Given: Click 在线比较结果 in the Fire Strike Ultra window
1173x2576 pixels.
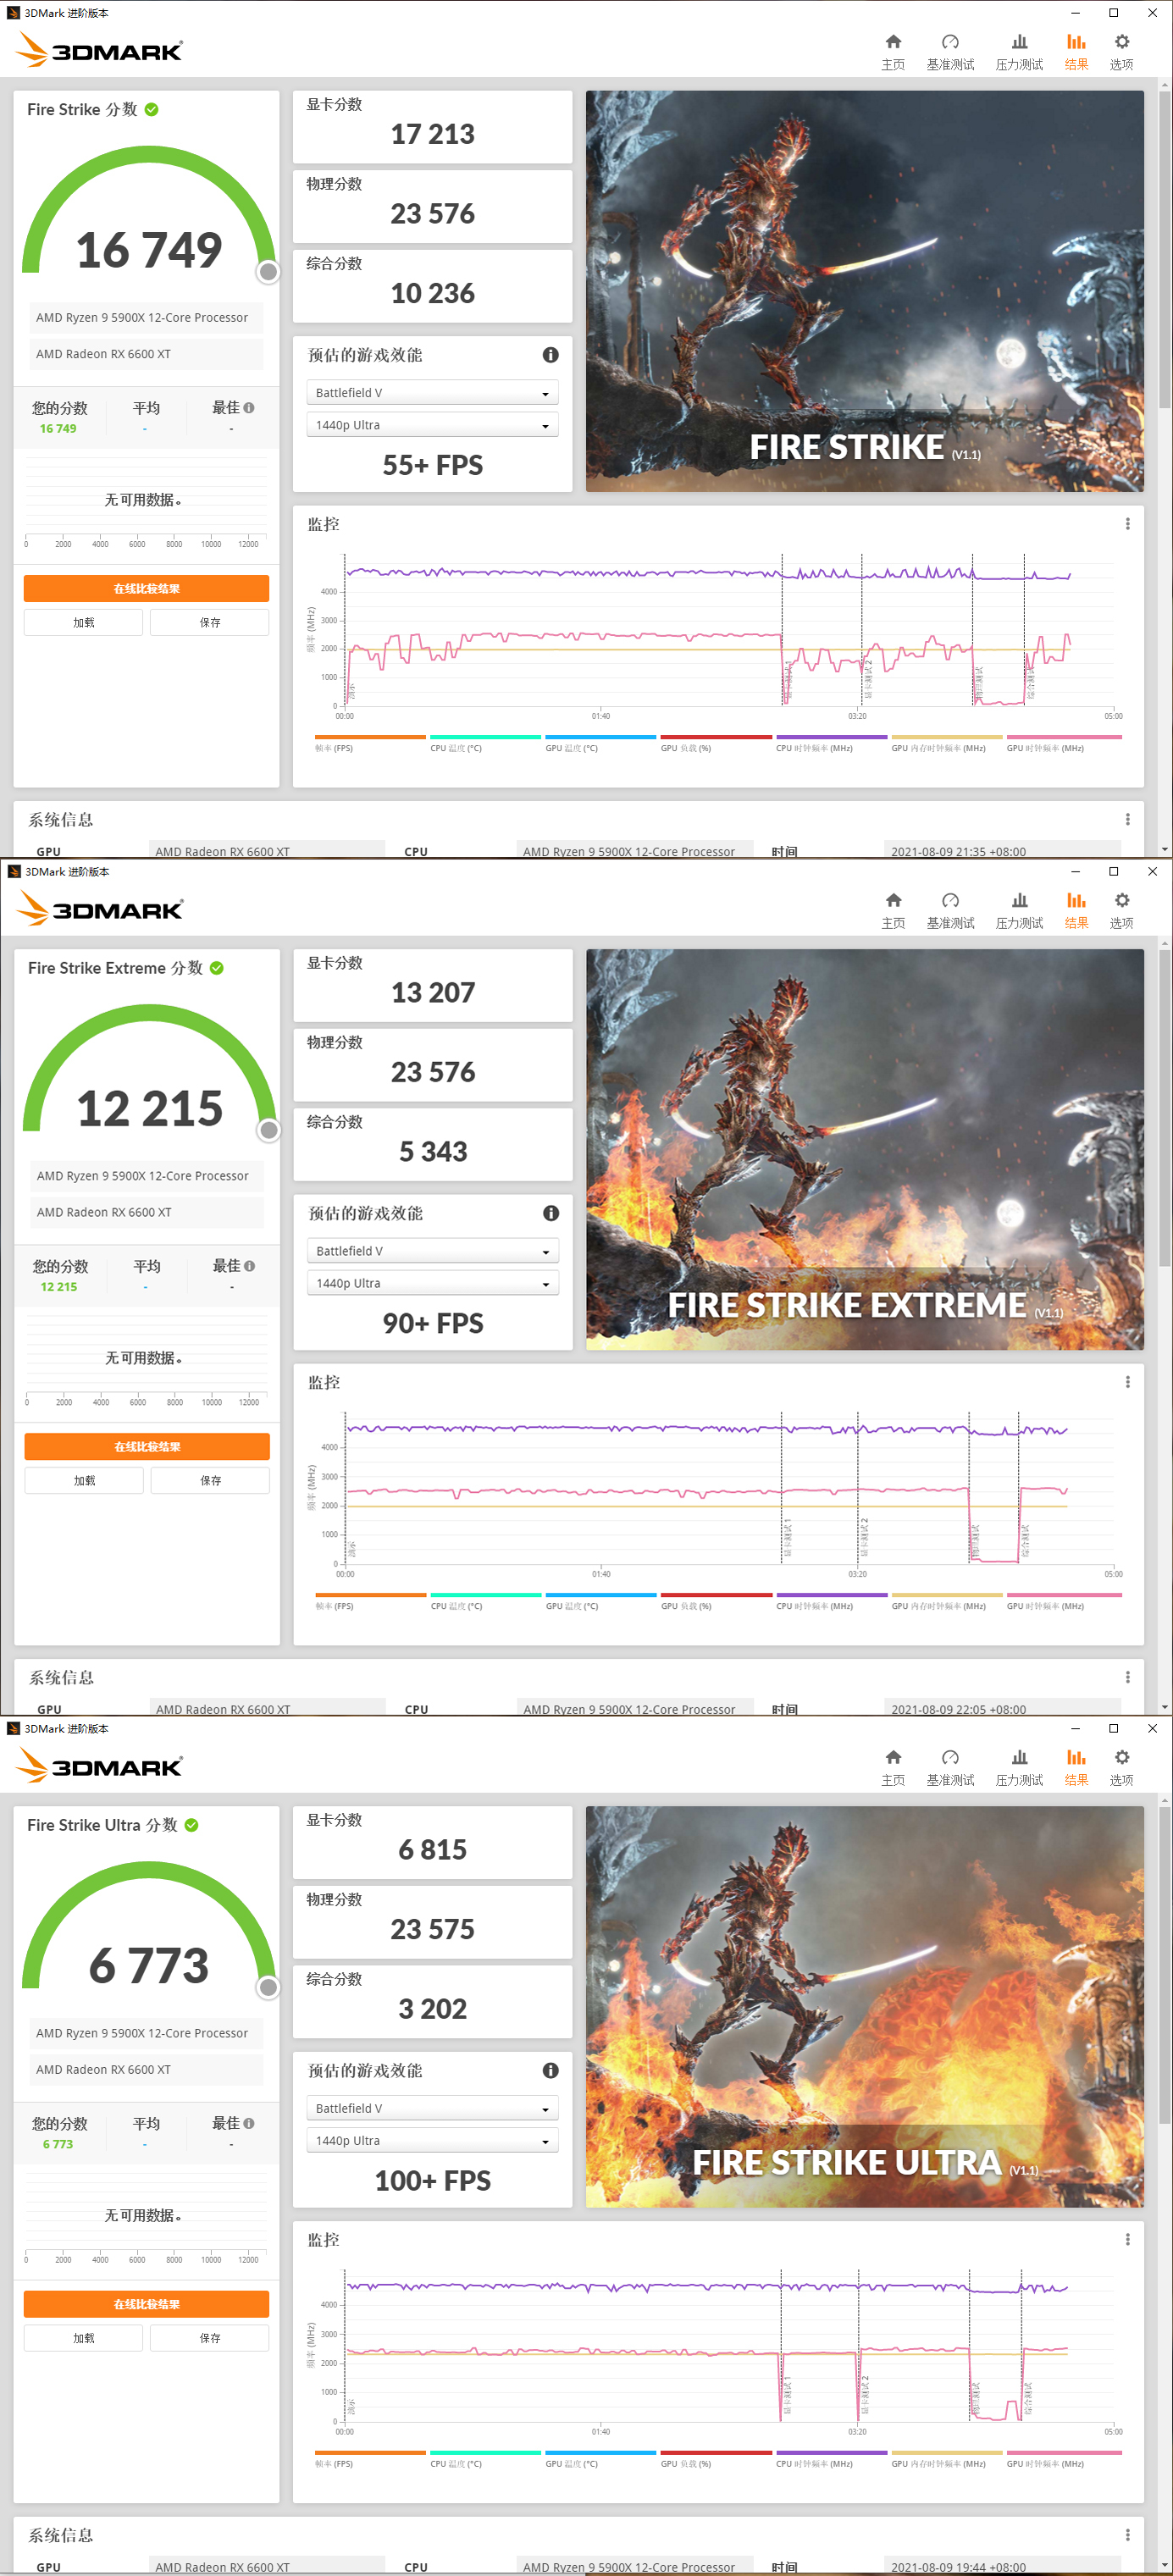Looking at the screenshot, I should 146,2304.
